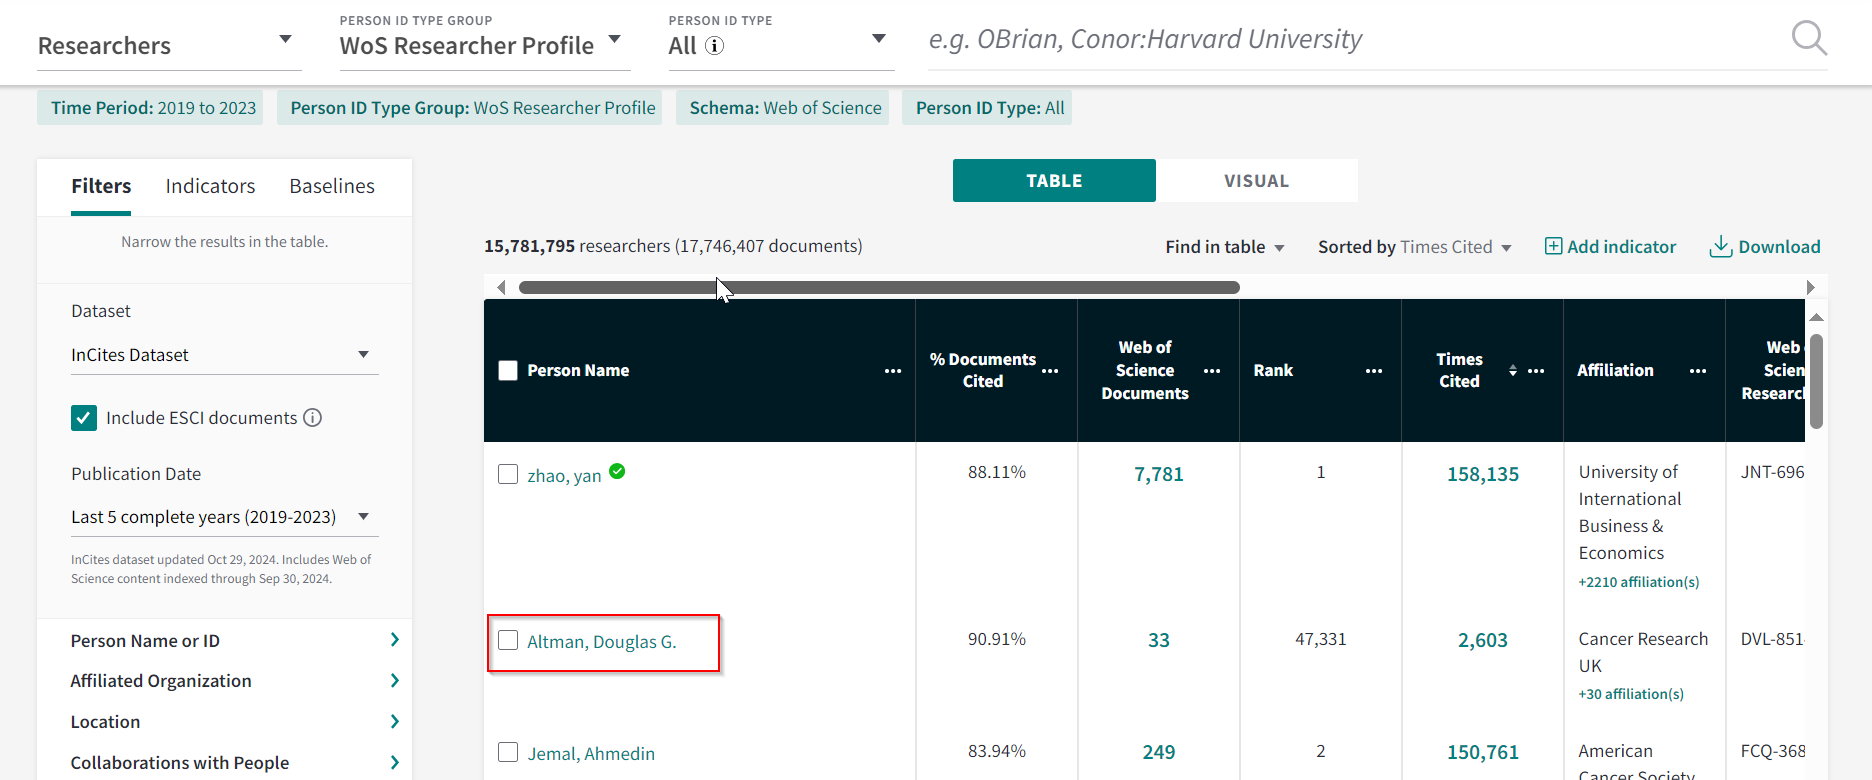Open % Documents Cited column options menu
Screen dimensions: 1872x780
1050,371
